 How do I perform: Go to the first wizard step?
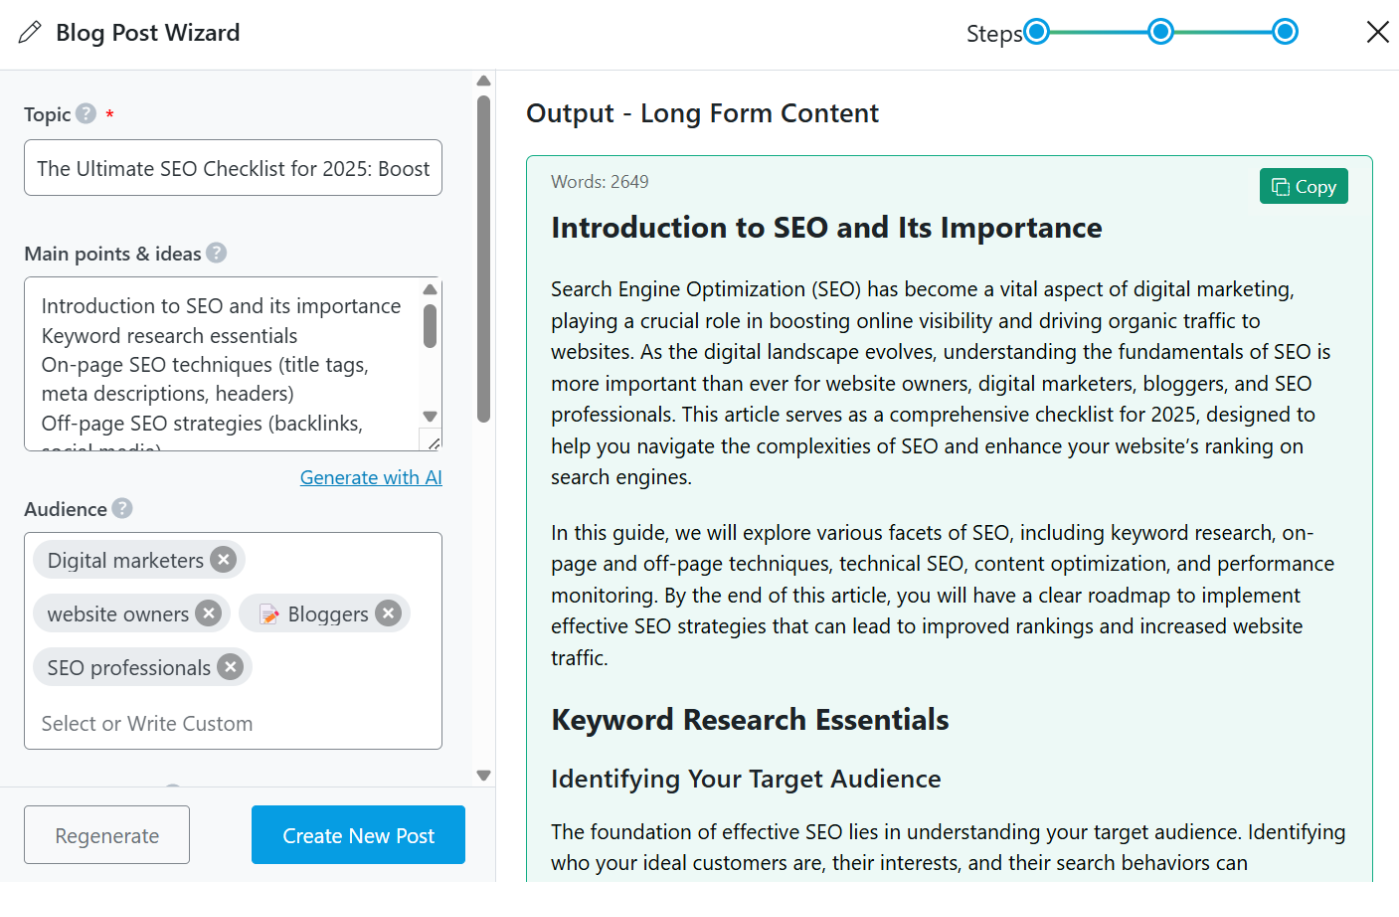pos(1037,33)
